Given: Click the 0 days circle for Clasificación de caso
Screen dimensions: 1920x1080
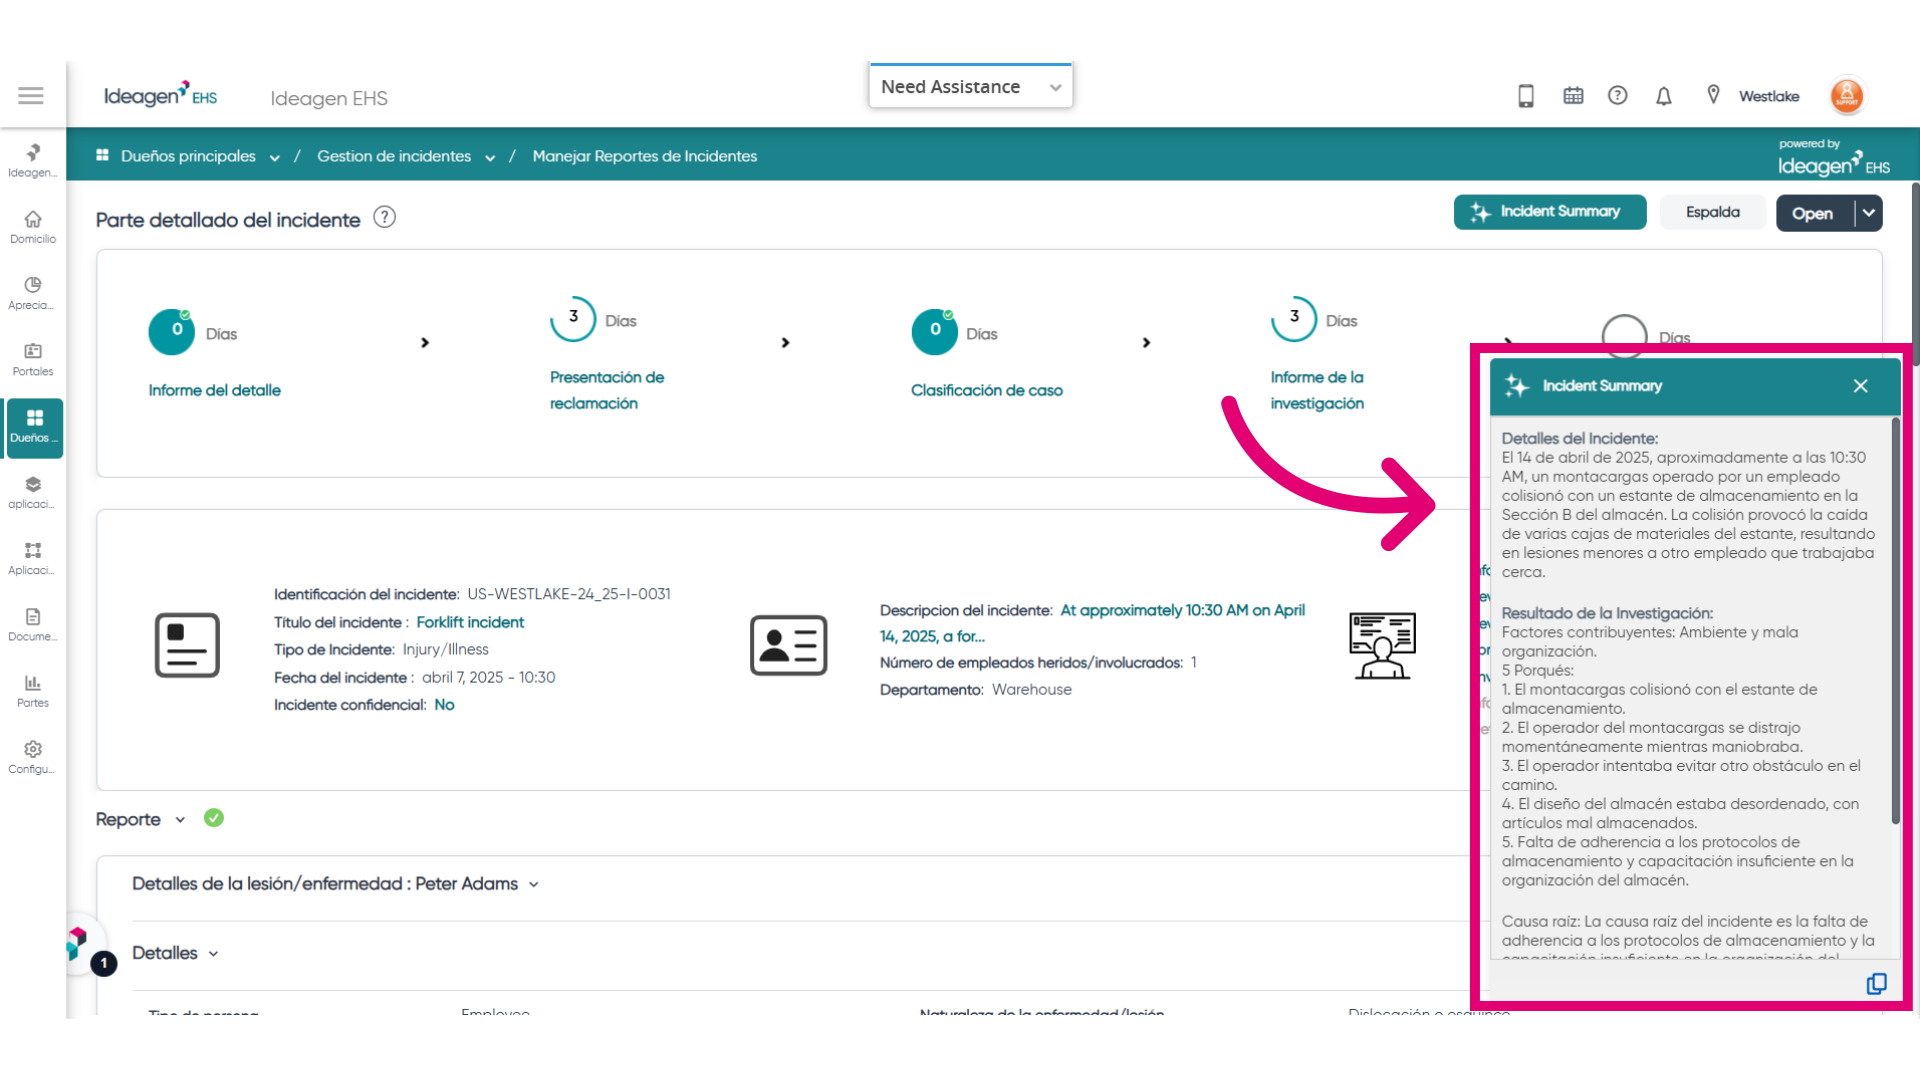Looking at the screenshot, I should 934,331.
